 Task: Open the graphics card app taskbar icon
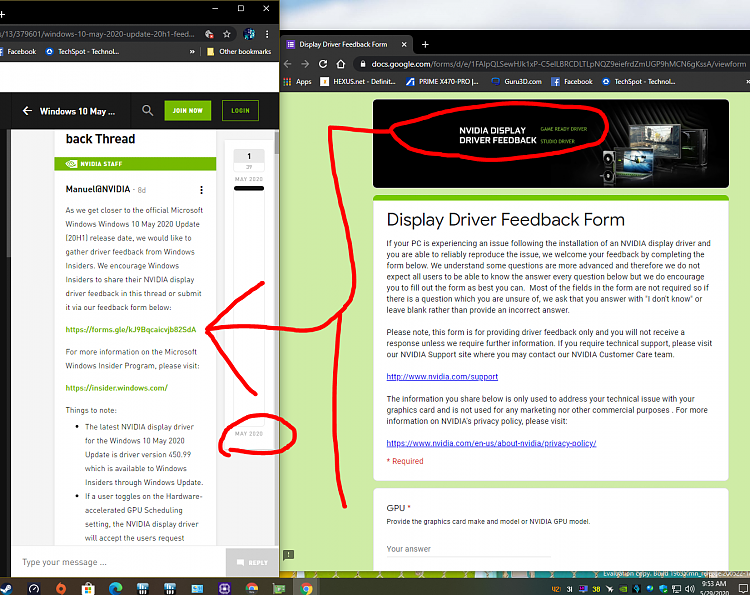click(x=279, y=589)
